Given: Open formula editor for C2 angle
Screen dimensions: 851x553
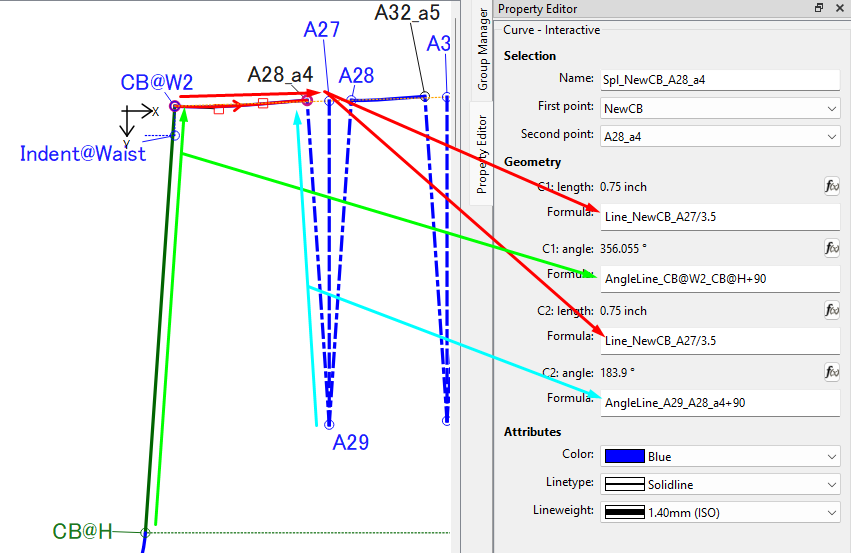Looking at the screenshot, I should (832, 372).
